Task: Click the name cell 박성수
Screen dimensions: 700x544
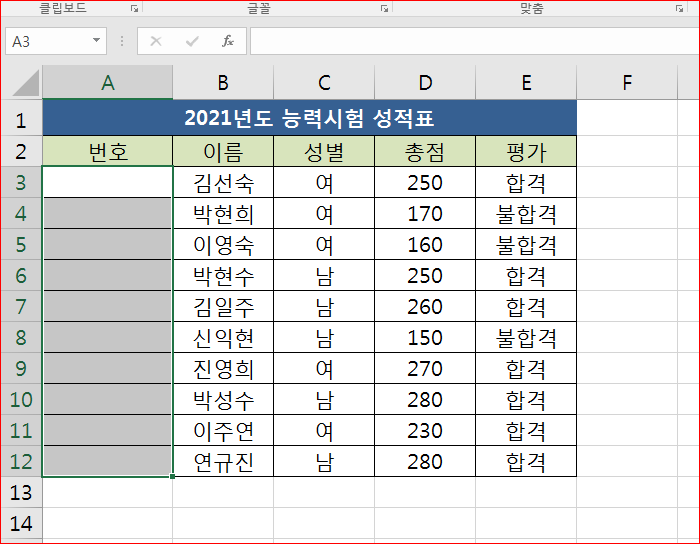Action: coord(223,399)
